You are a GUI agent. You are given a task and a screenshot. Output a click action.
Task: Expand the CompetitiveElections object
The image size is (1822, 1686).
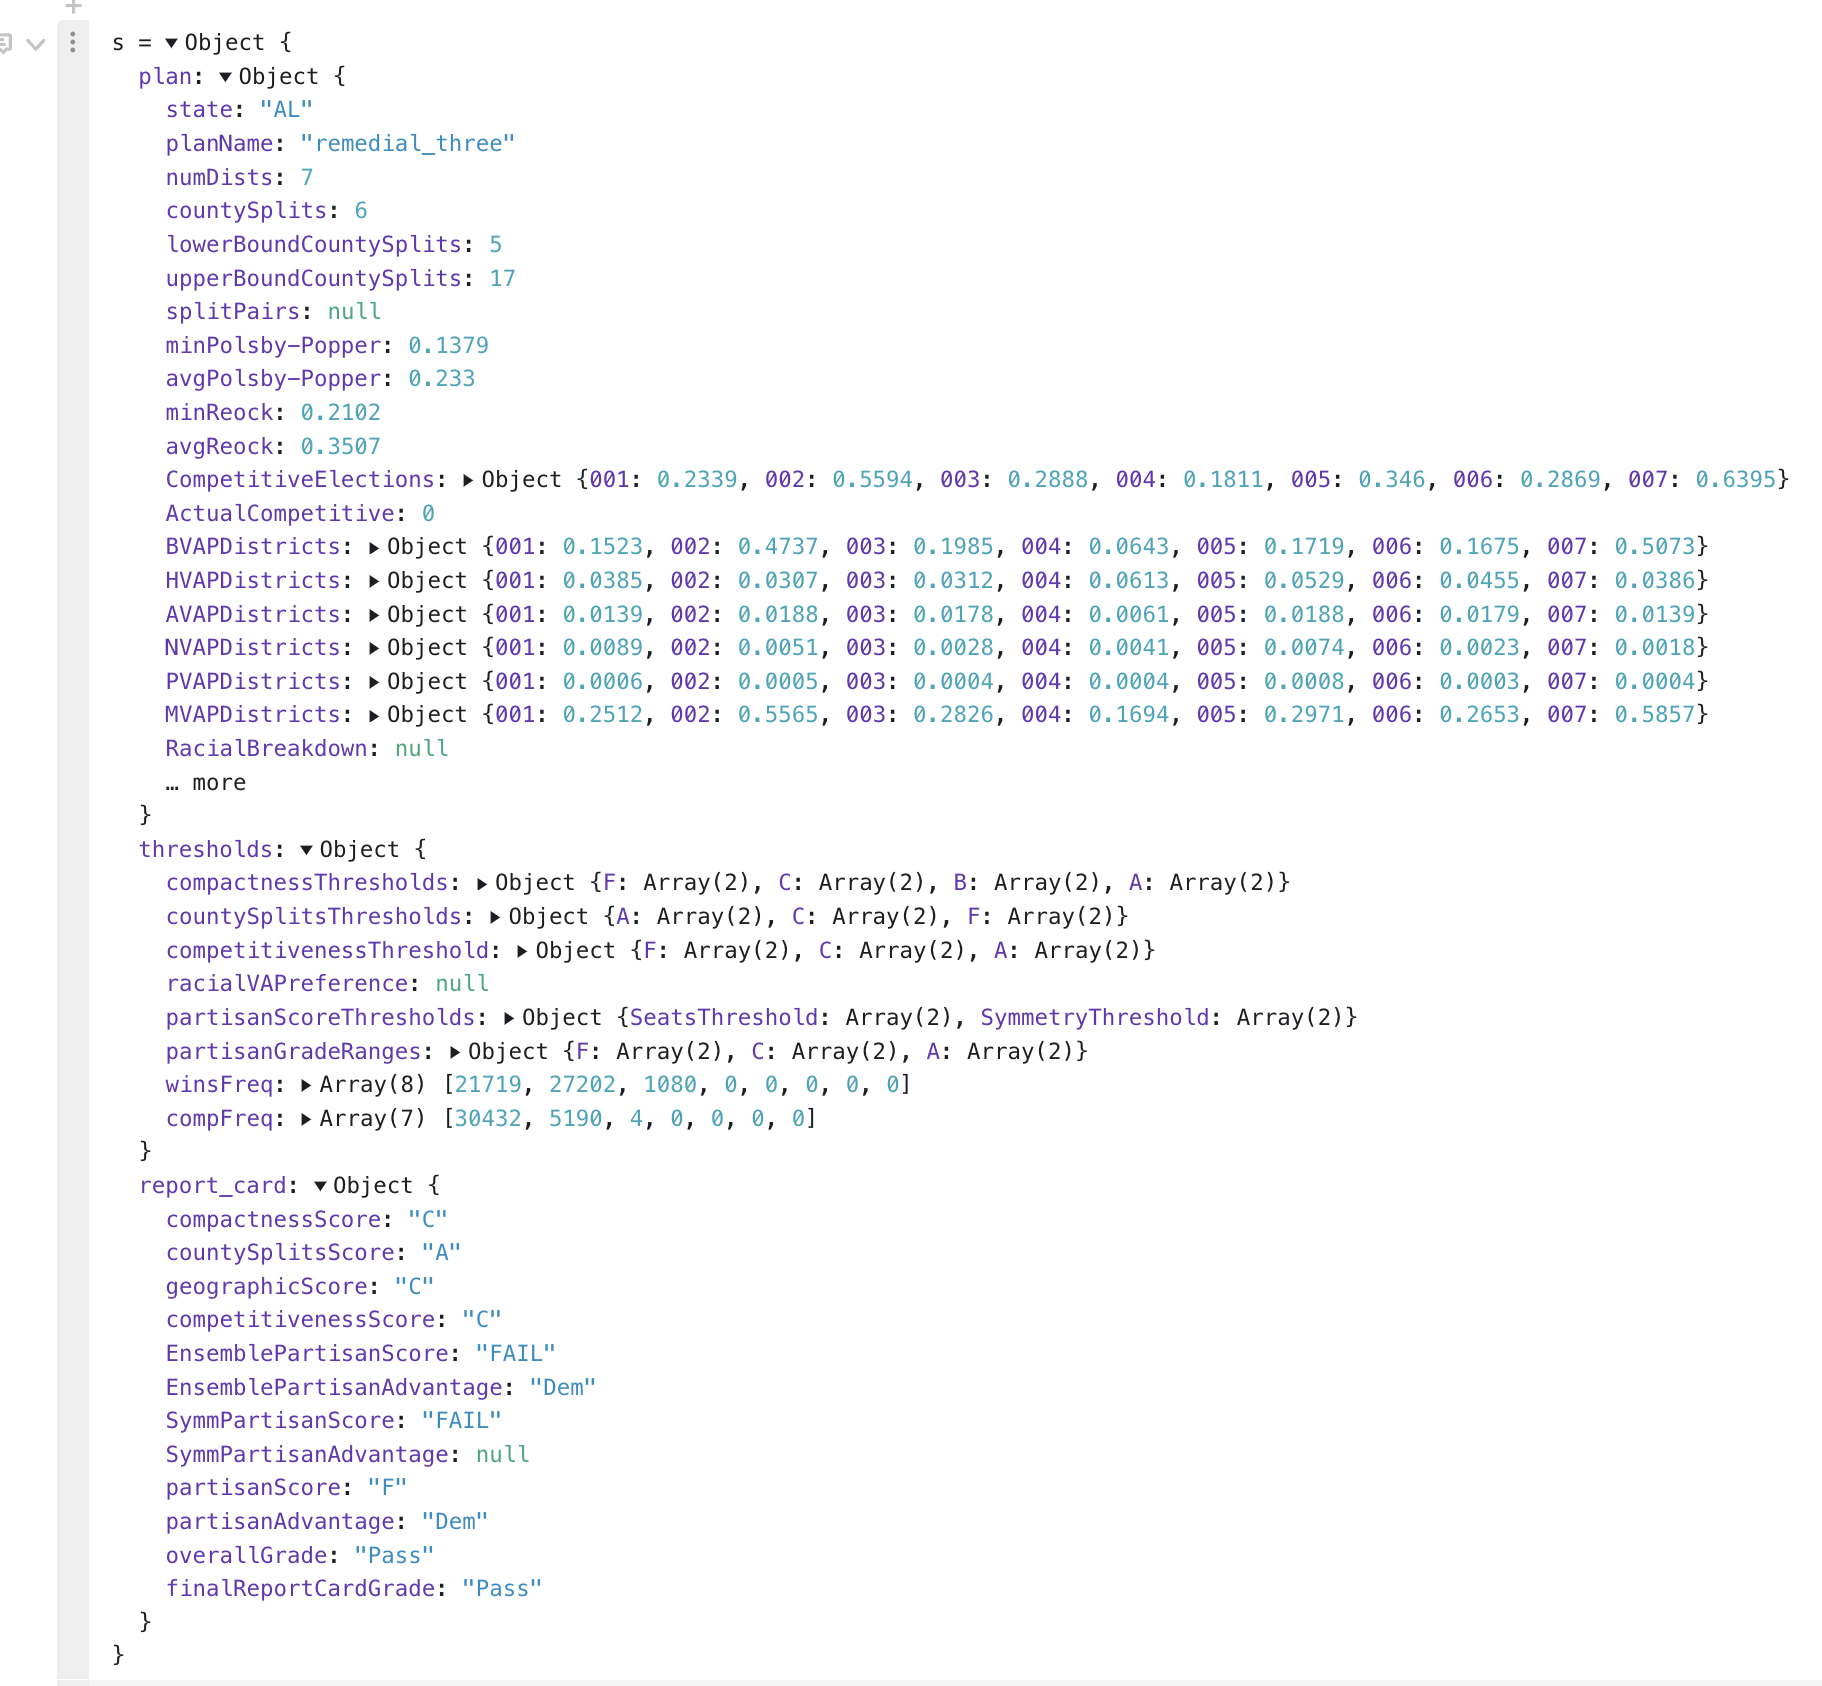pos(468,480)
